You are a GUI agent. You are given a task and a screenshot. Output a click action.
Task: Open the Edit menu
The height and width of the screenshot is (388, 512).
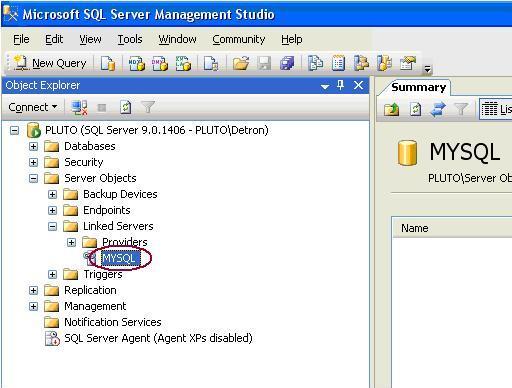(54, 39)
